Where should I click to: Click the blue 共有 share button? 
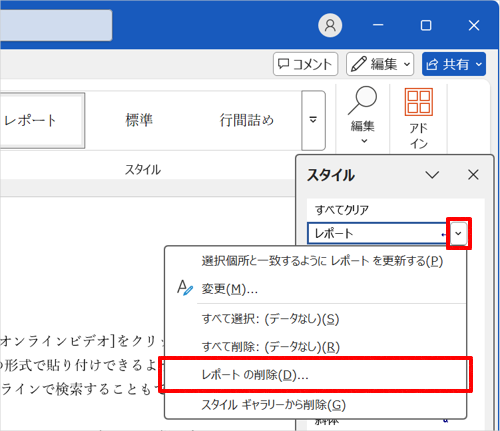pos(454,64)
